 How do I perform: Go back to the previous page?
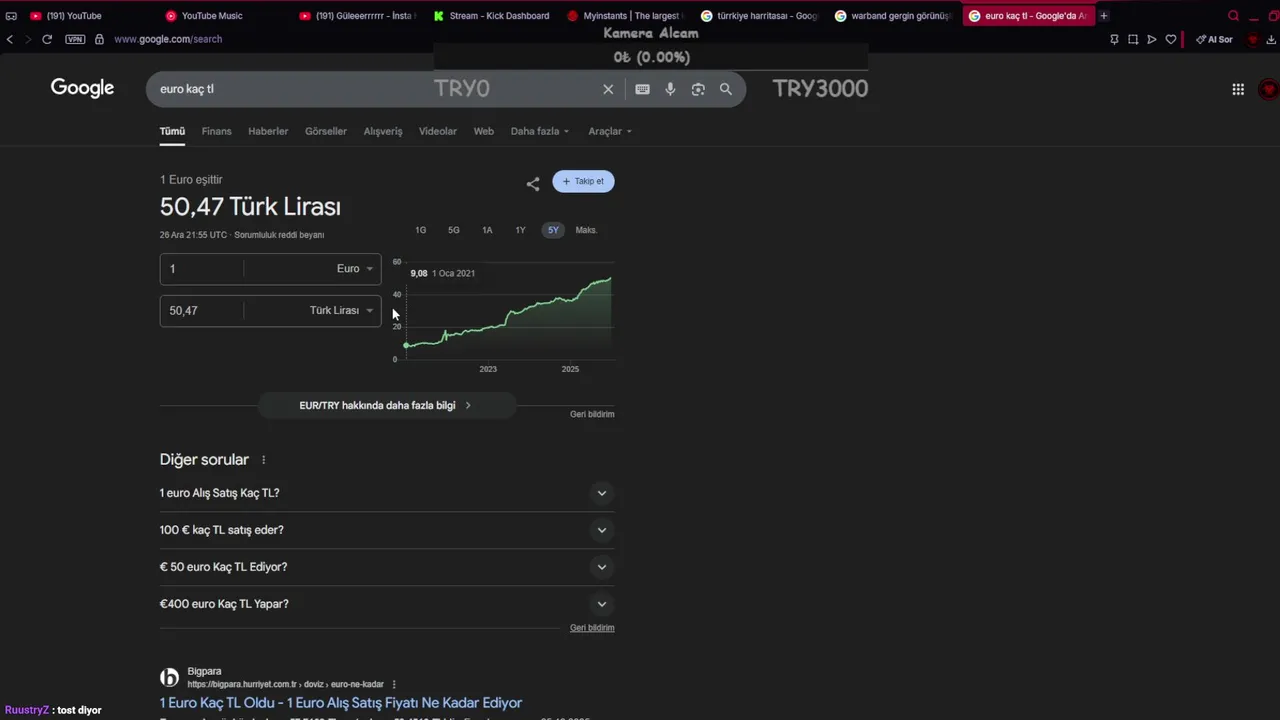[x=10, y=39]
